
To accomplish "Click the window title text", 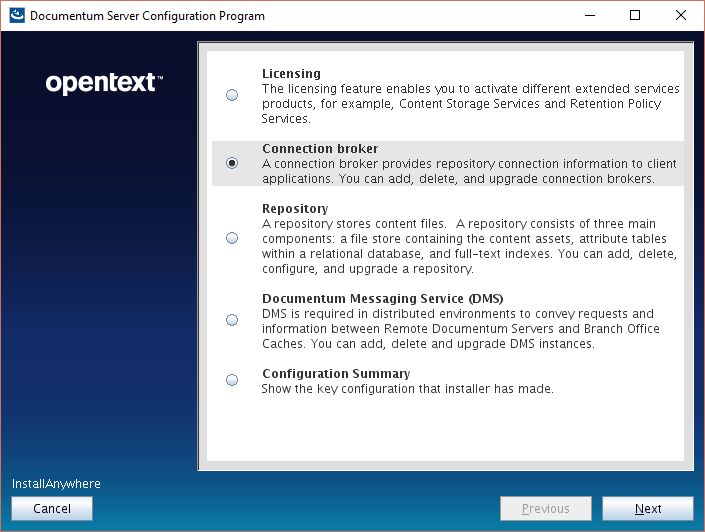I will click(x=147, y=16).
